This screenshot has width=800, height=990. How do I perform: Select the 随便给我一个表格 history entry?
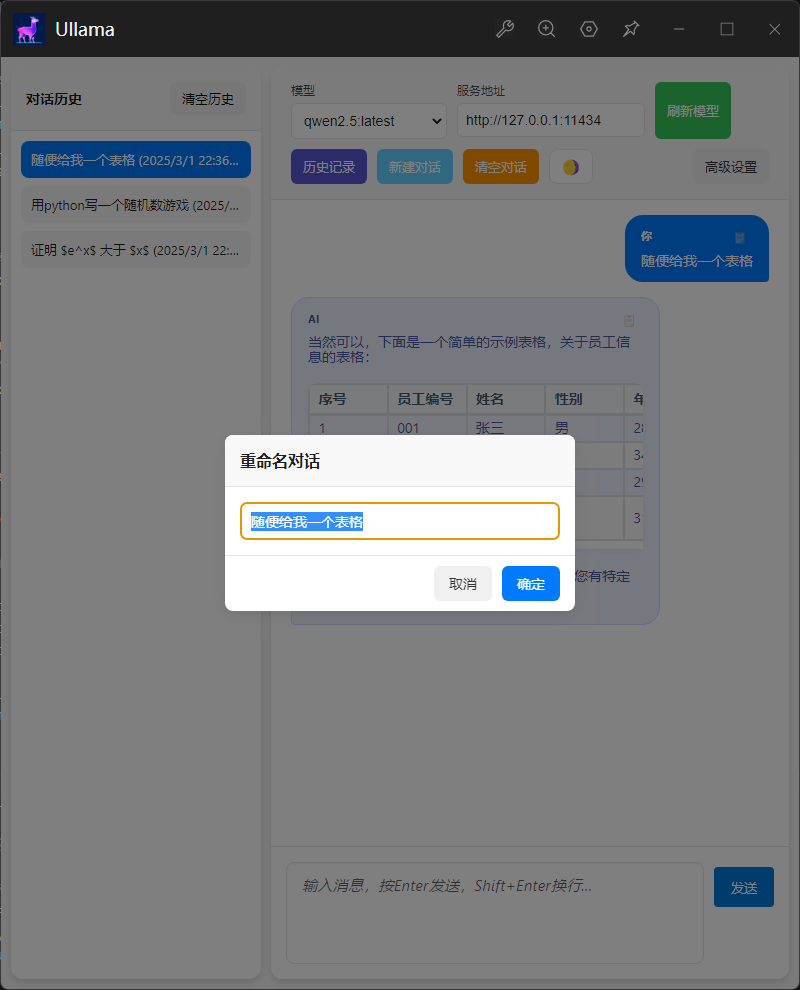tap(135, 160)
